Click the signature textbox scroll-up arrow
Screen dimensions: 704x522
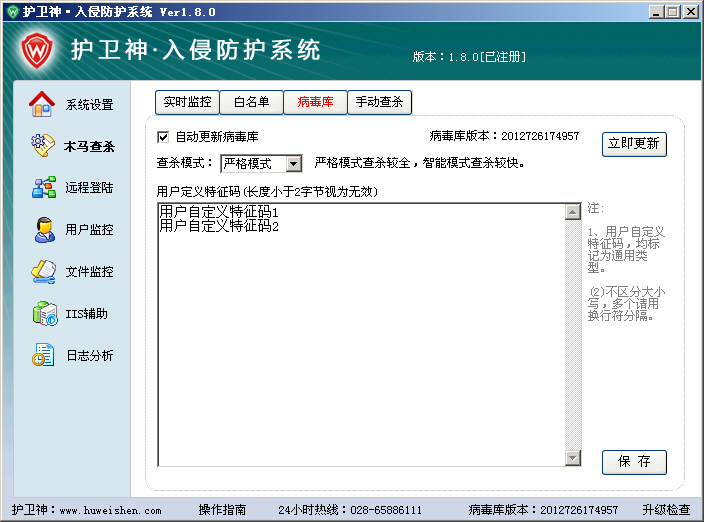coord(572,212)
